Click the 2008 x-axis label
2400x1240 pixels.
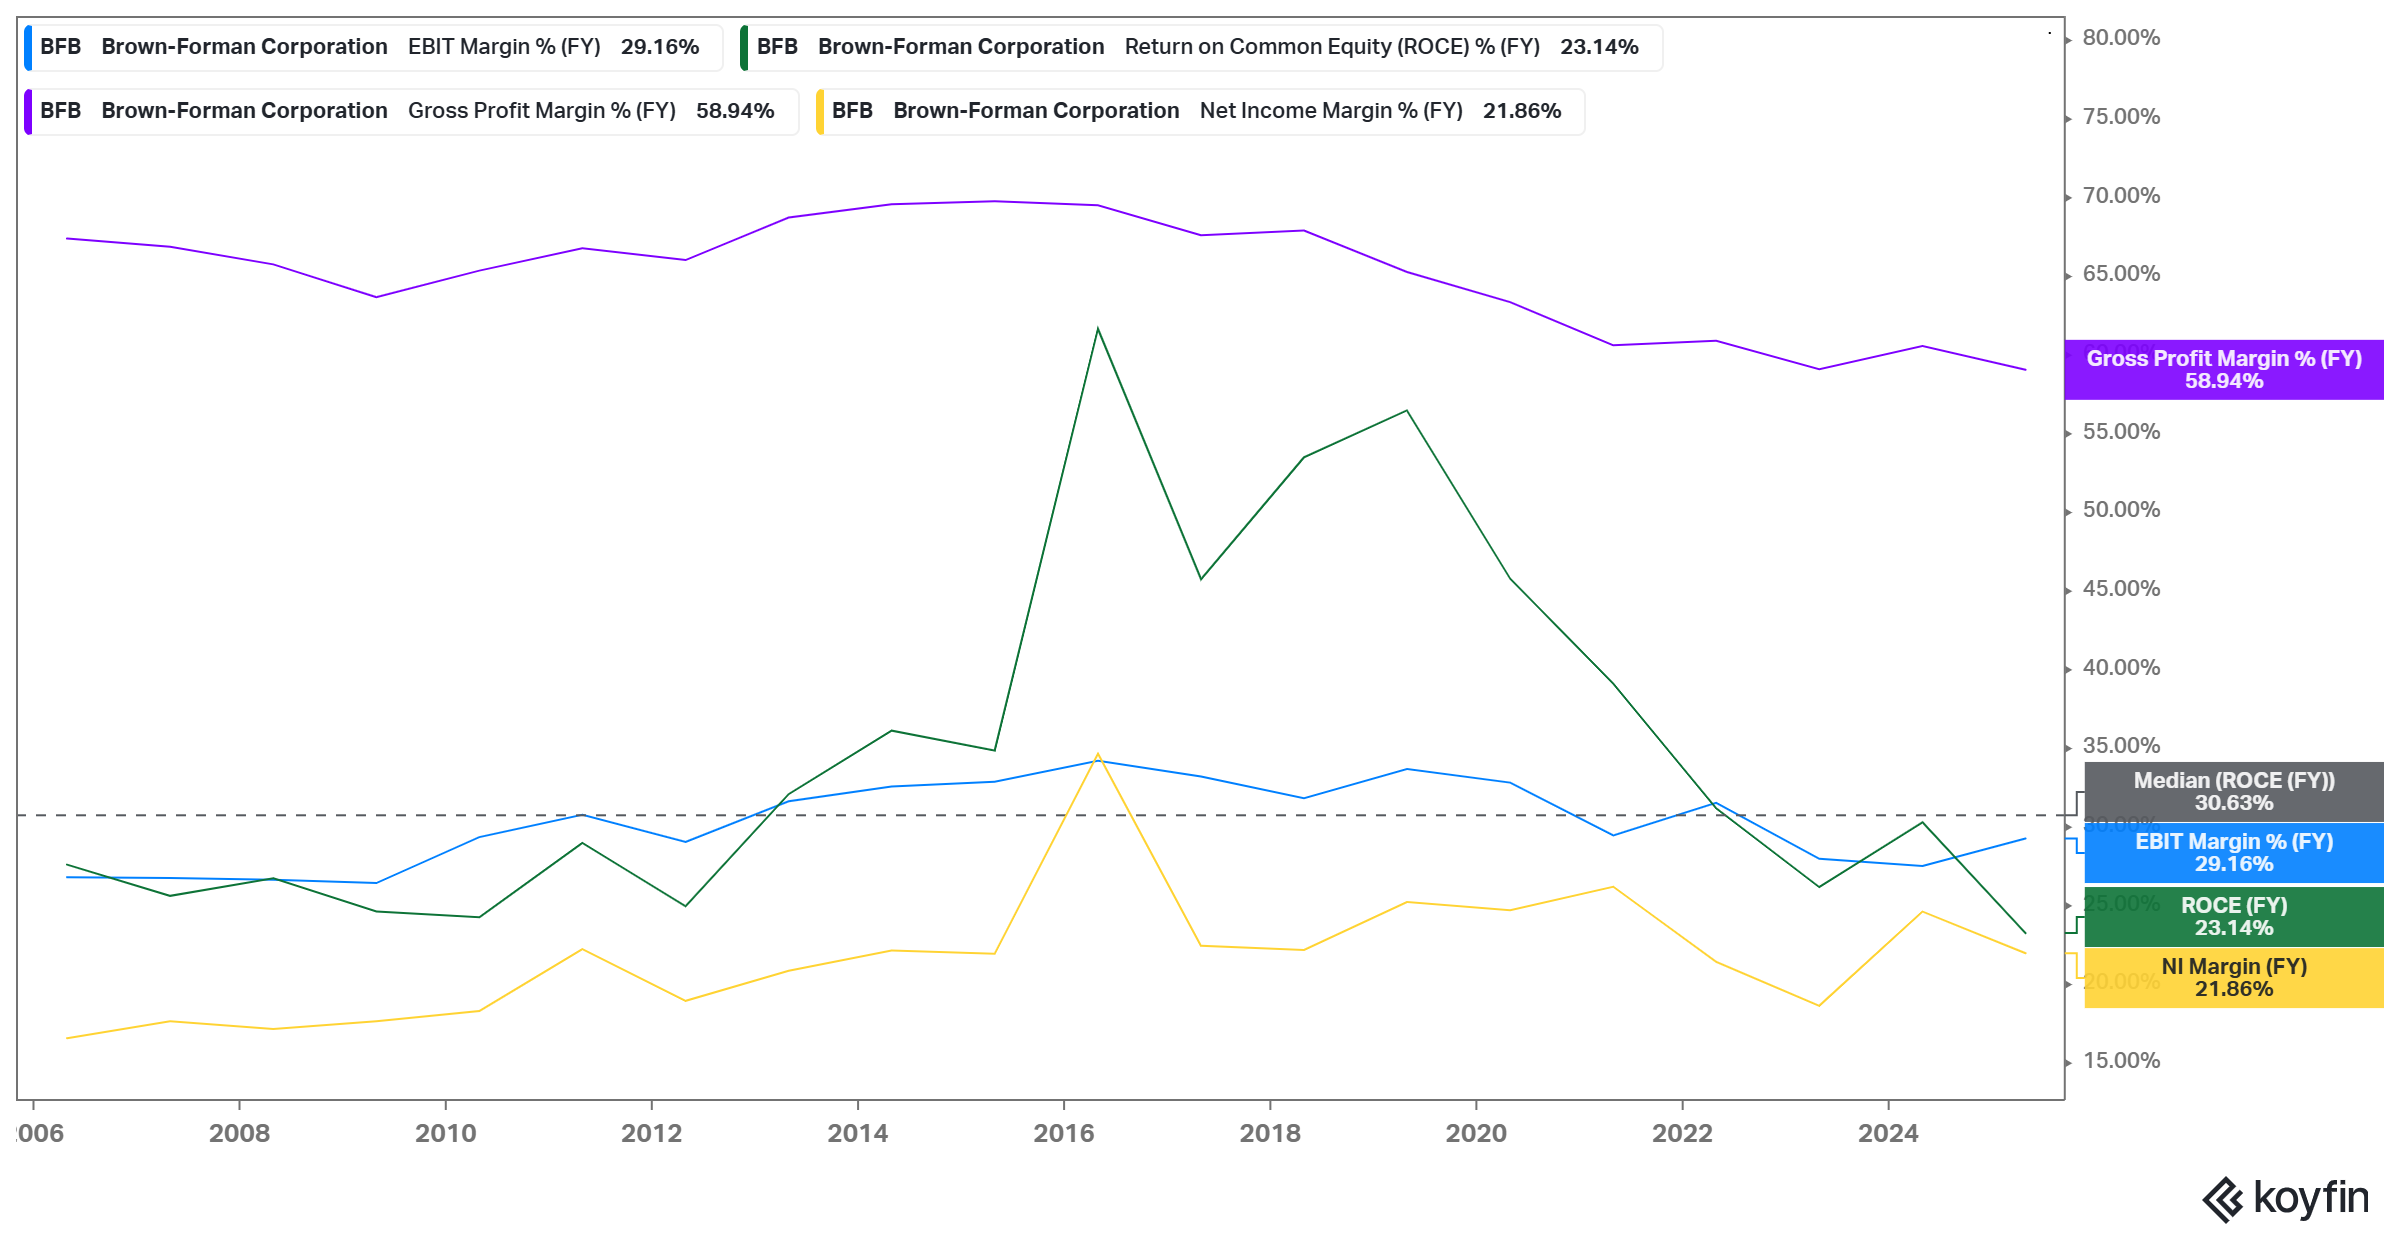239,1133
